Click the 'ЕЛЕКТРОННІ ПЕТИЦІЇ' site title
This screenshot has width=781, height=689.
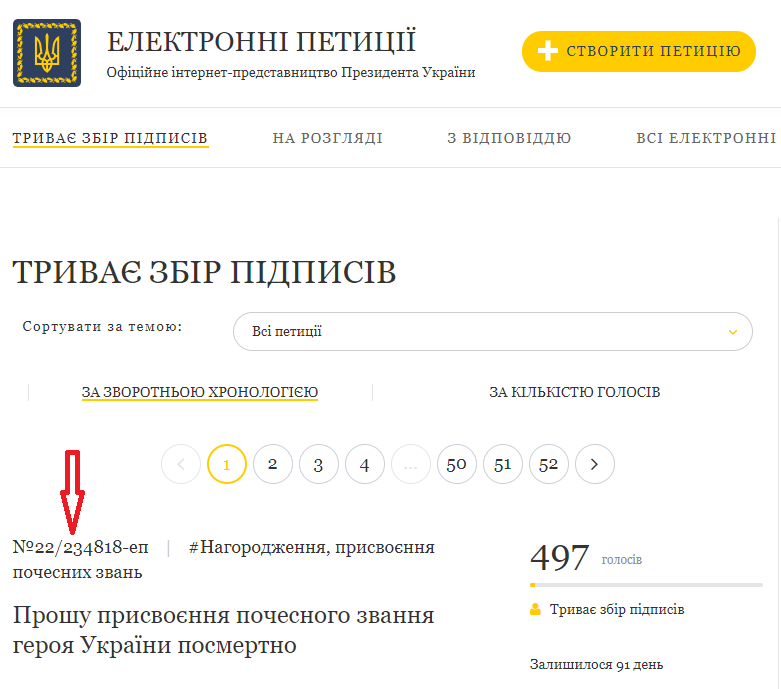261,41
